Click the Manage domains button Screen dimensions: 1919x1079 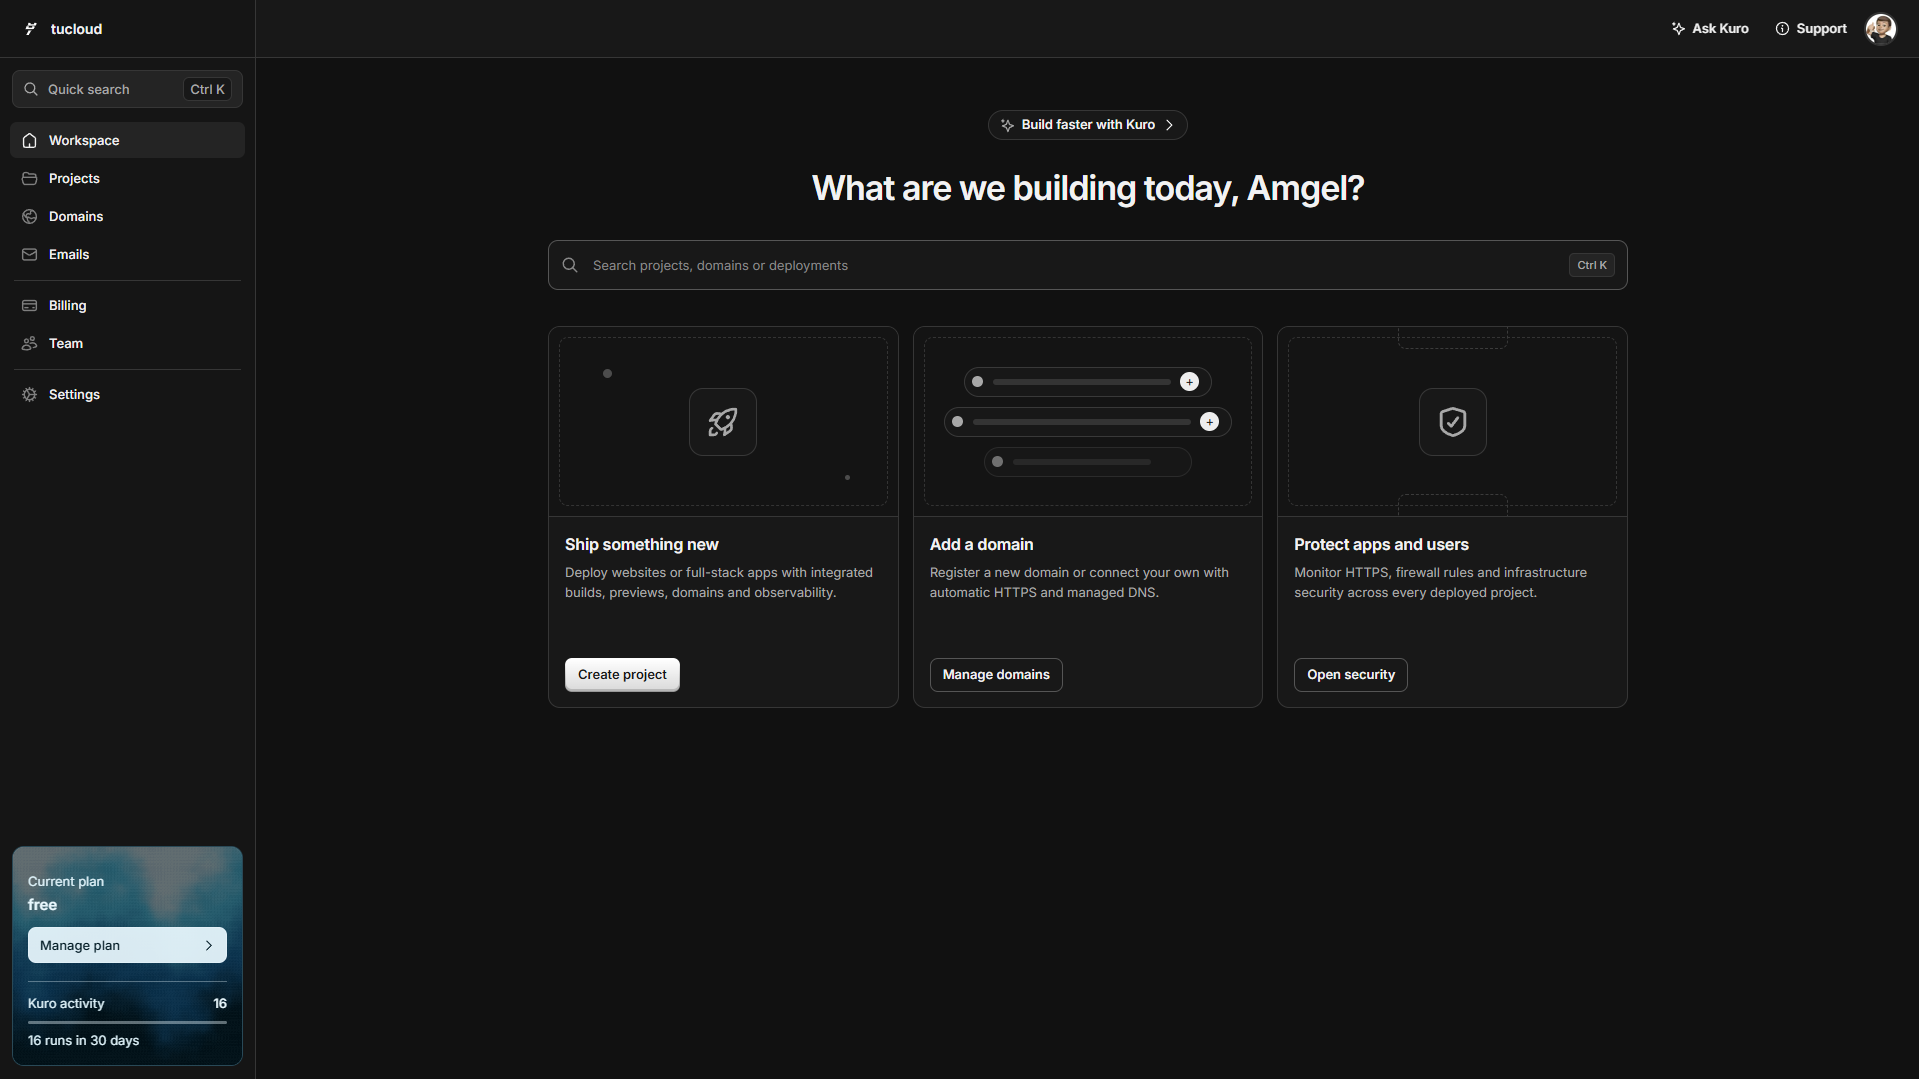pos(996,675)
